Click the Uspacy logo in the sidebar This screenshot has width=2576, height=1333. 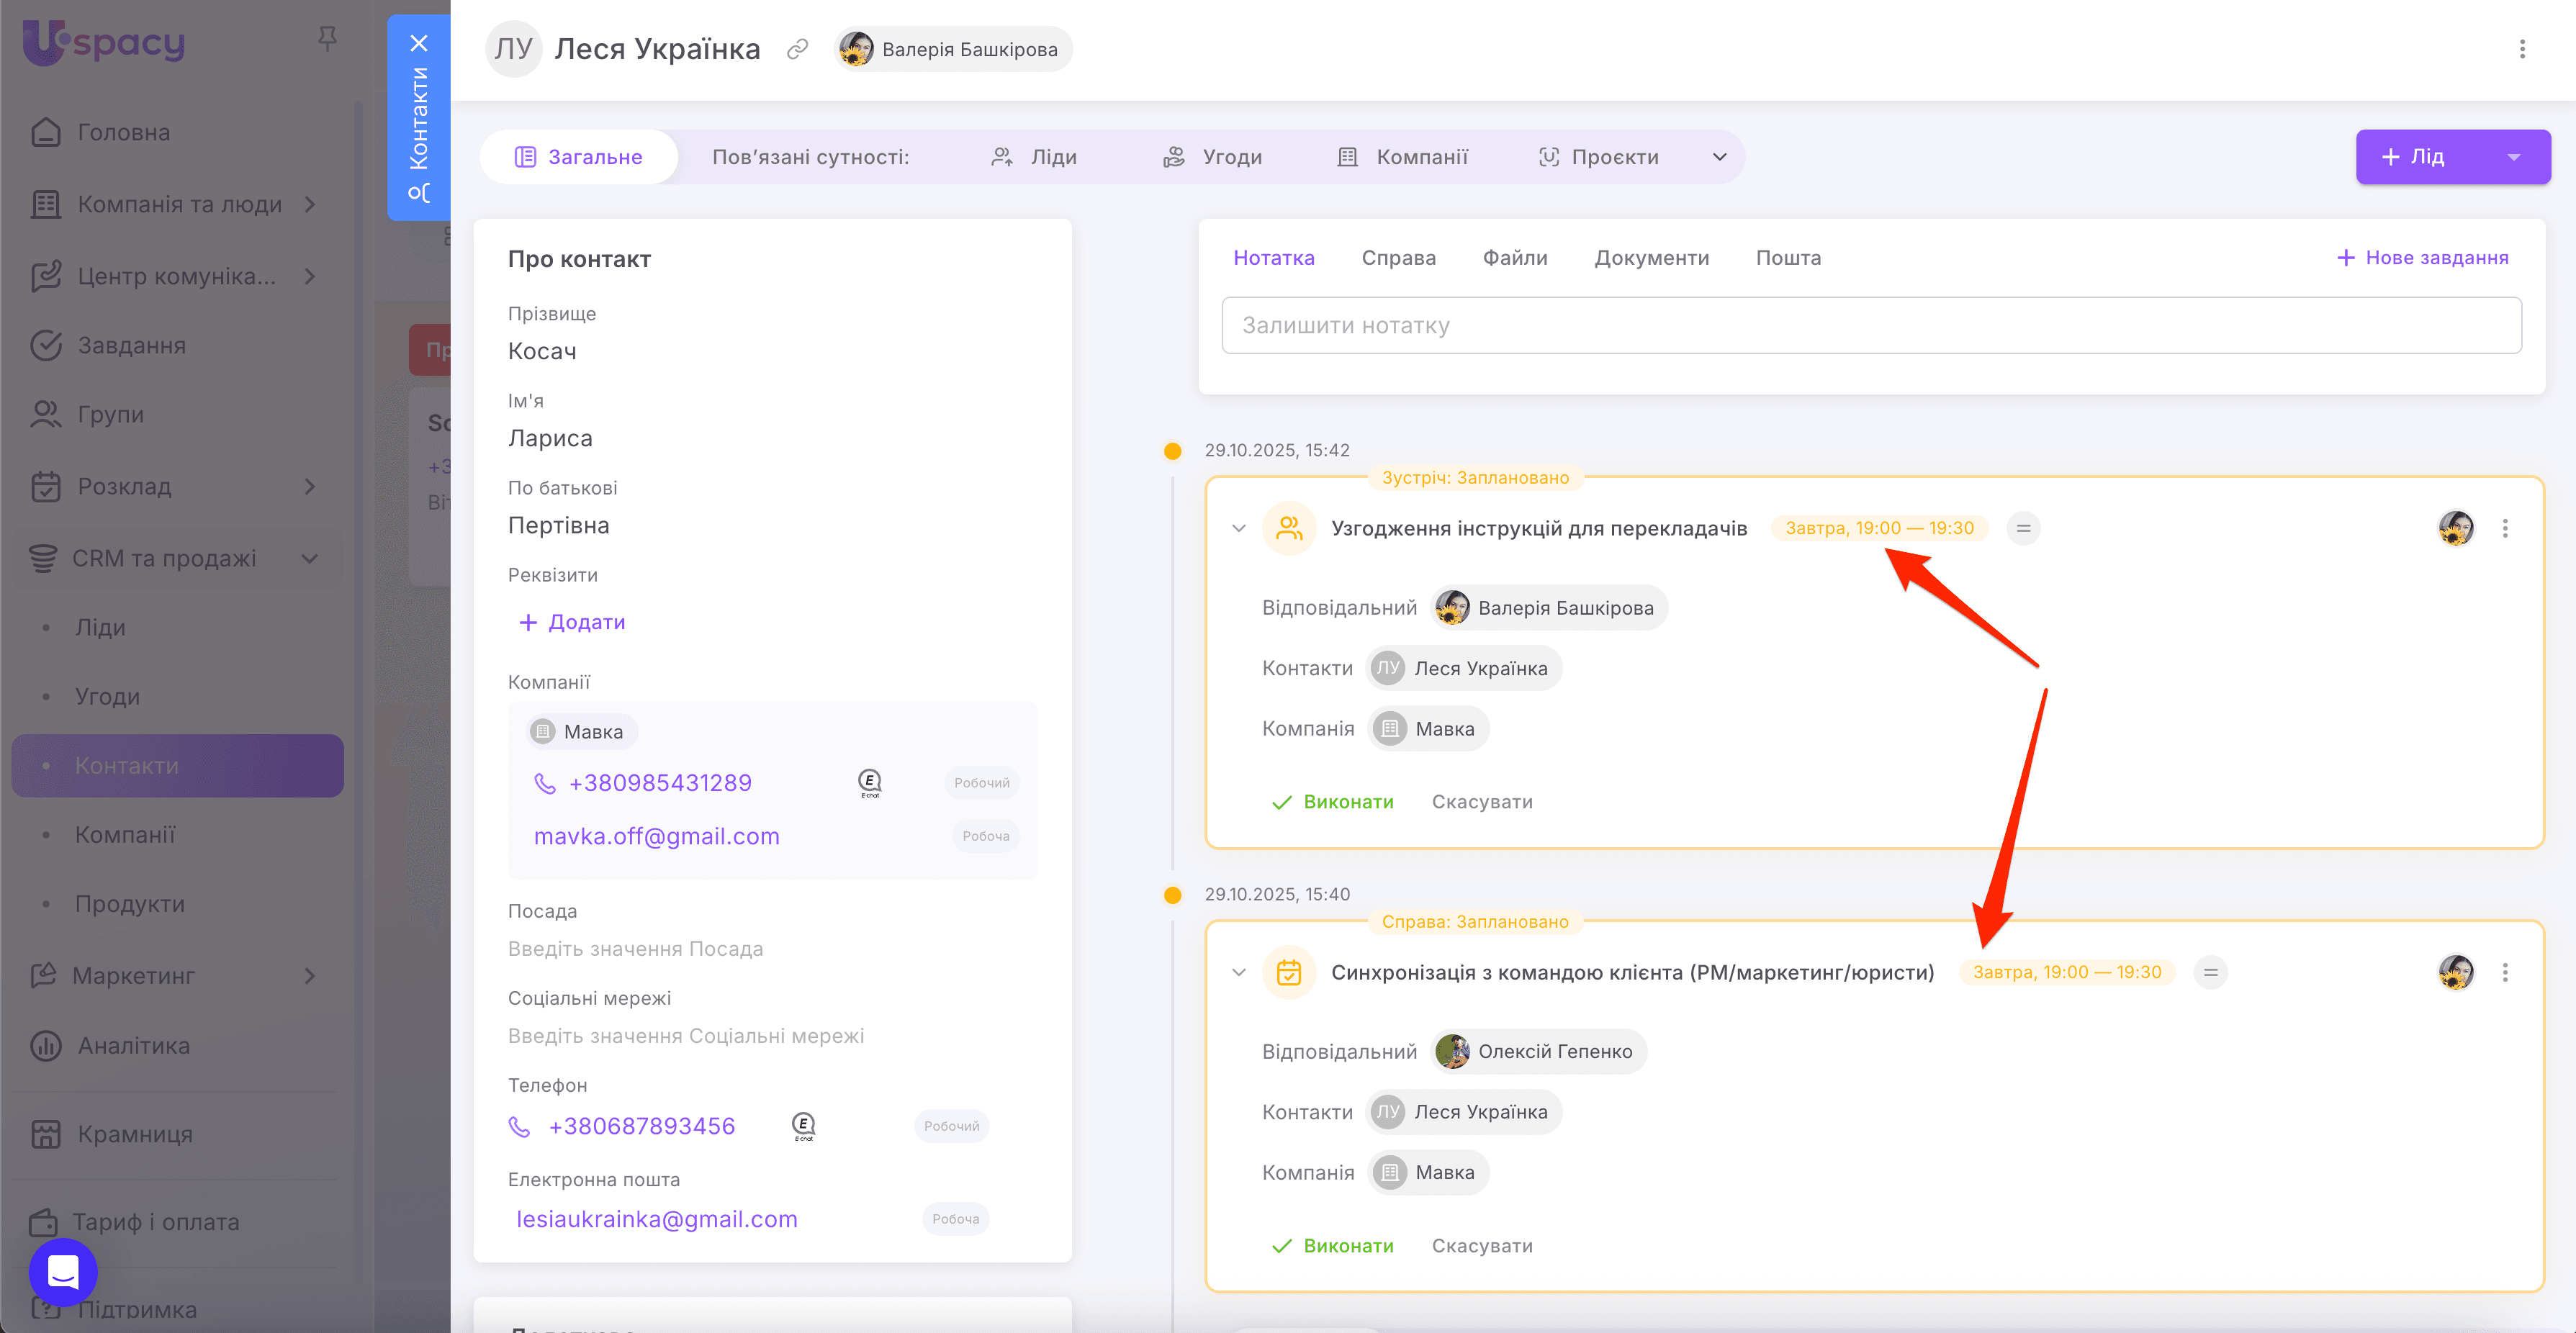tap(103, 42)
